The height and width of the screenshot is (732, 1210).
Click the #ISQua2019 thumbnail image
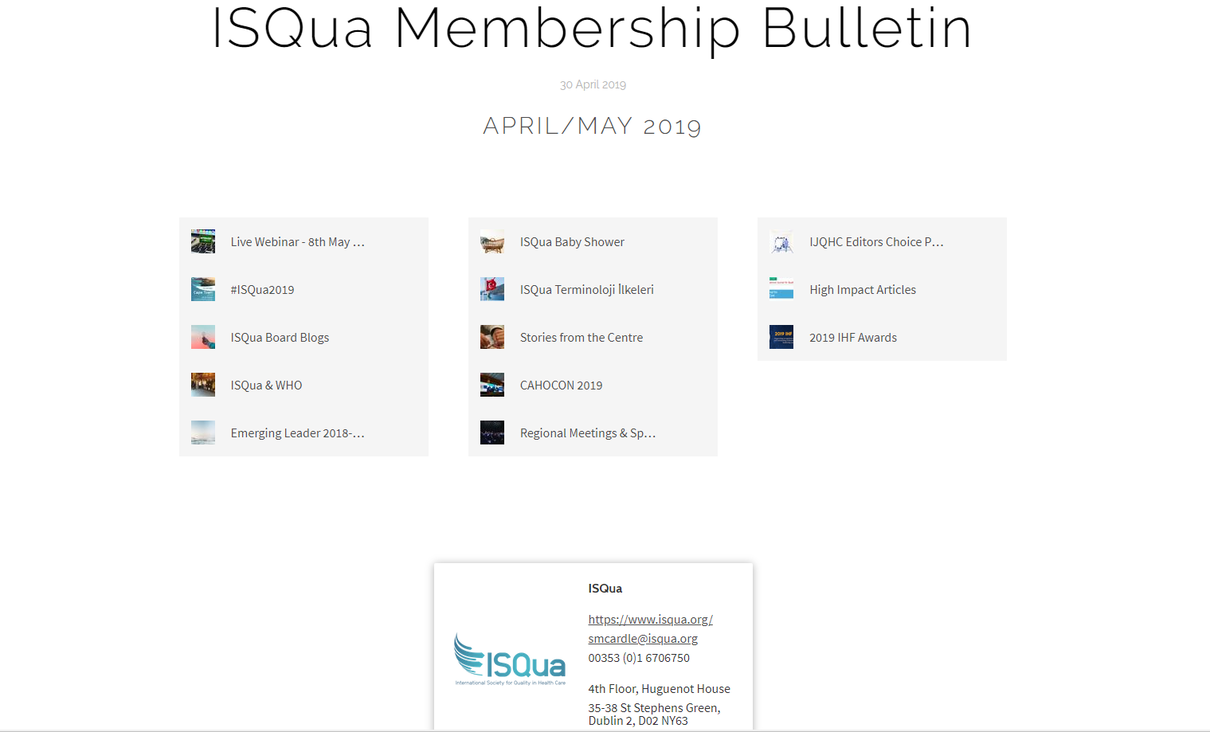[x=203, y=289]
